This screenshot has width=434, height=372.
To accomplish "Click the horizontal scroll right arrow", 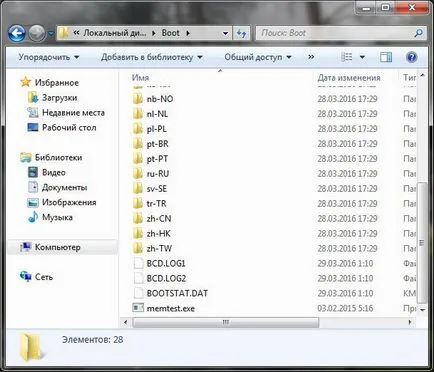I will point(410,322).
